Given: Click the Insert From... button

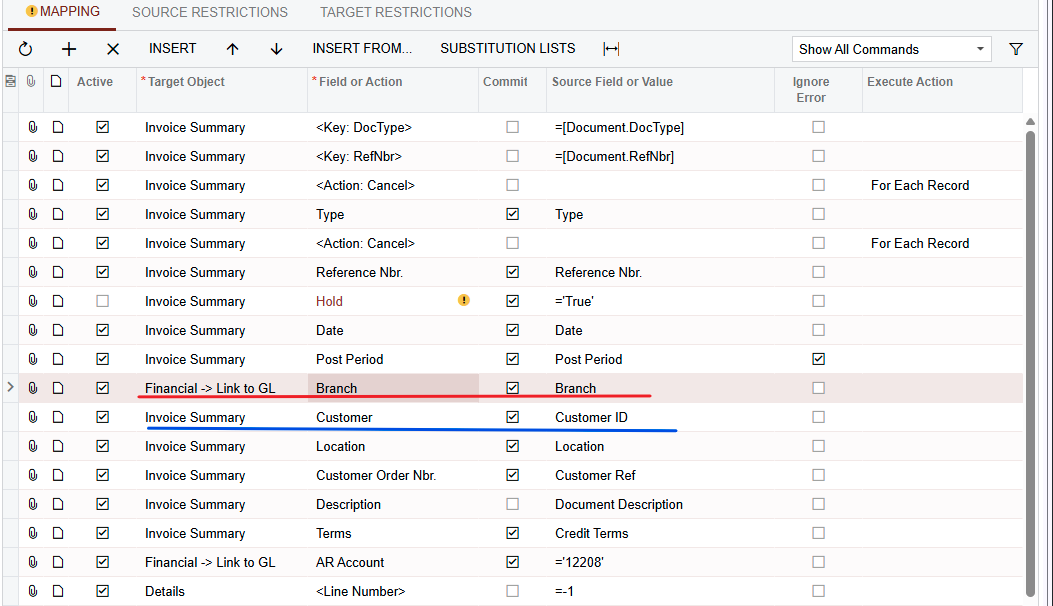Looking at the screenshot, I should pos(362,48).
